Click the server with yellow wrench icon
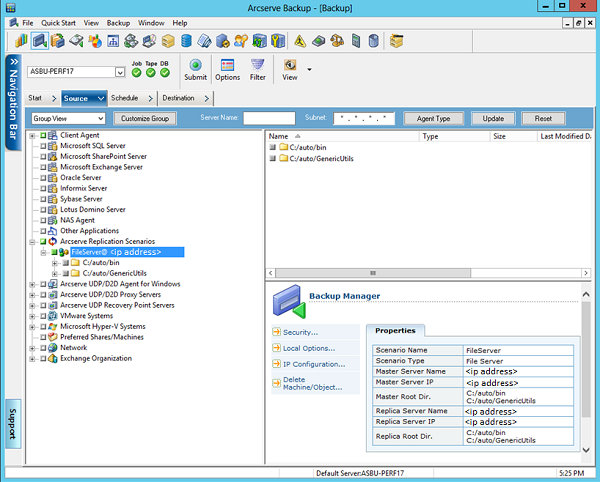 (278, 41)
